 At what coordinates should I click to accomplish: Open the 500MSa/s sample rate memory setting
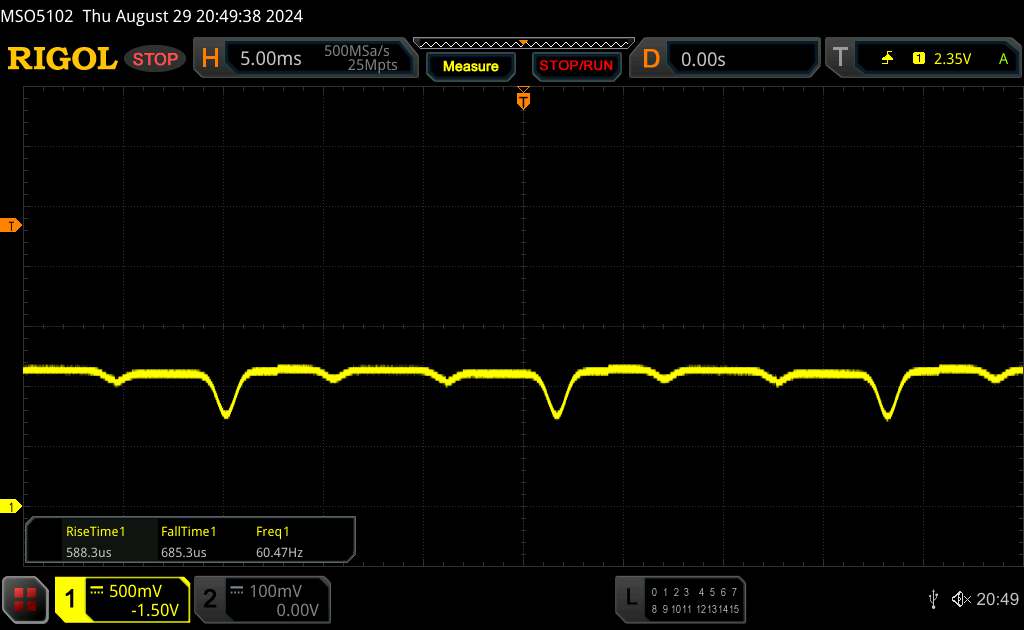tap(360, 58)
